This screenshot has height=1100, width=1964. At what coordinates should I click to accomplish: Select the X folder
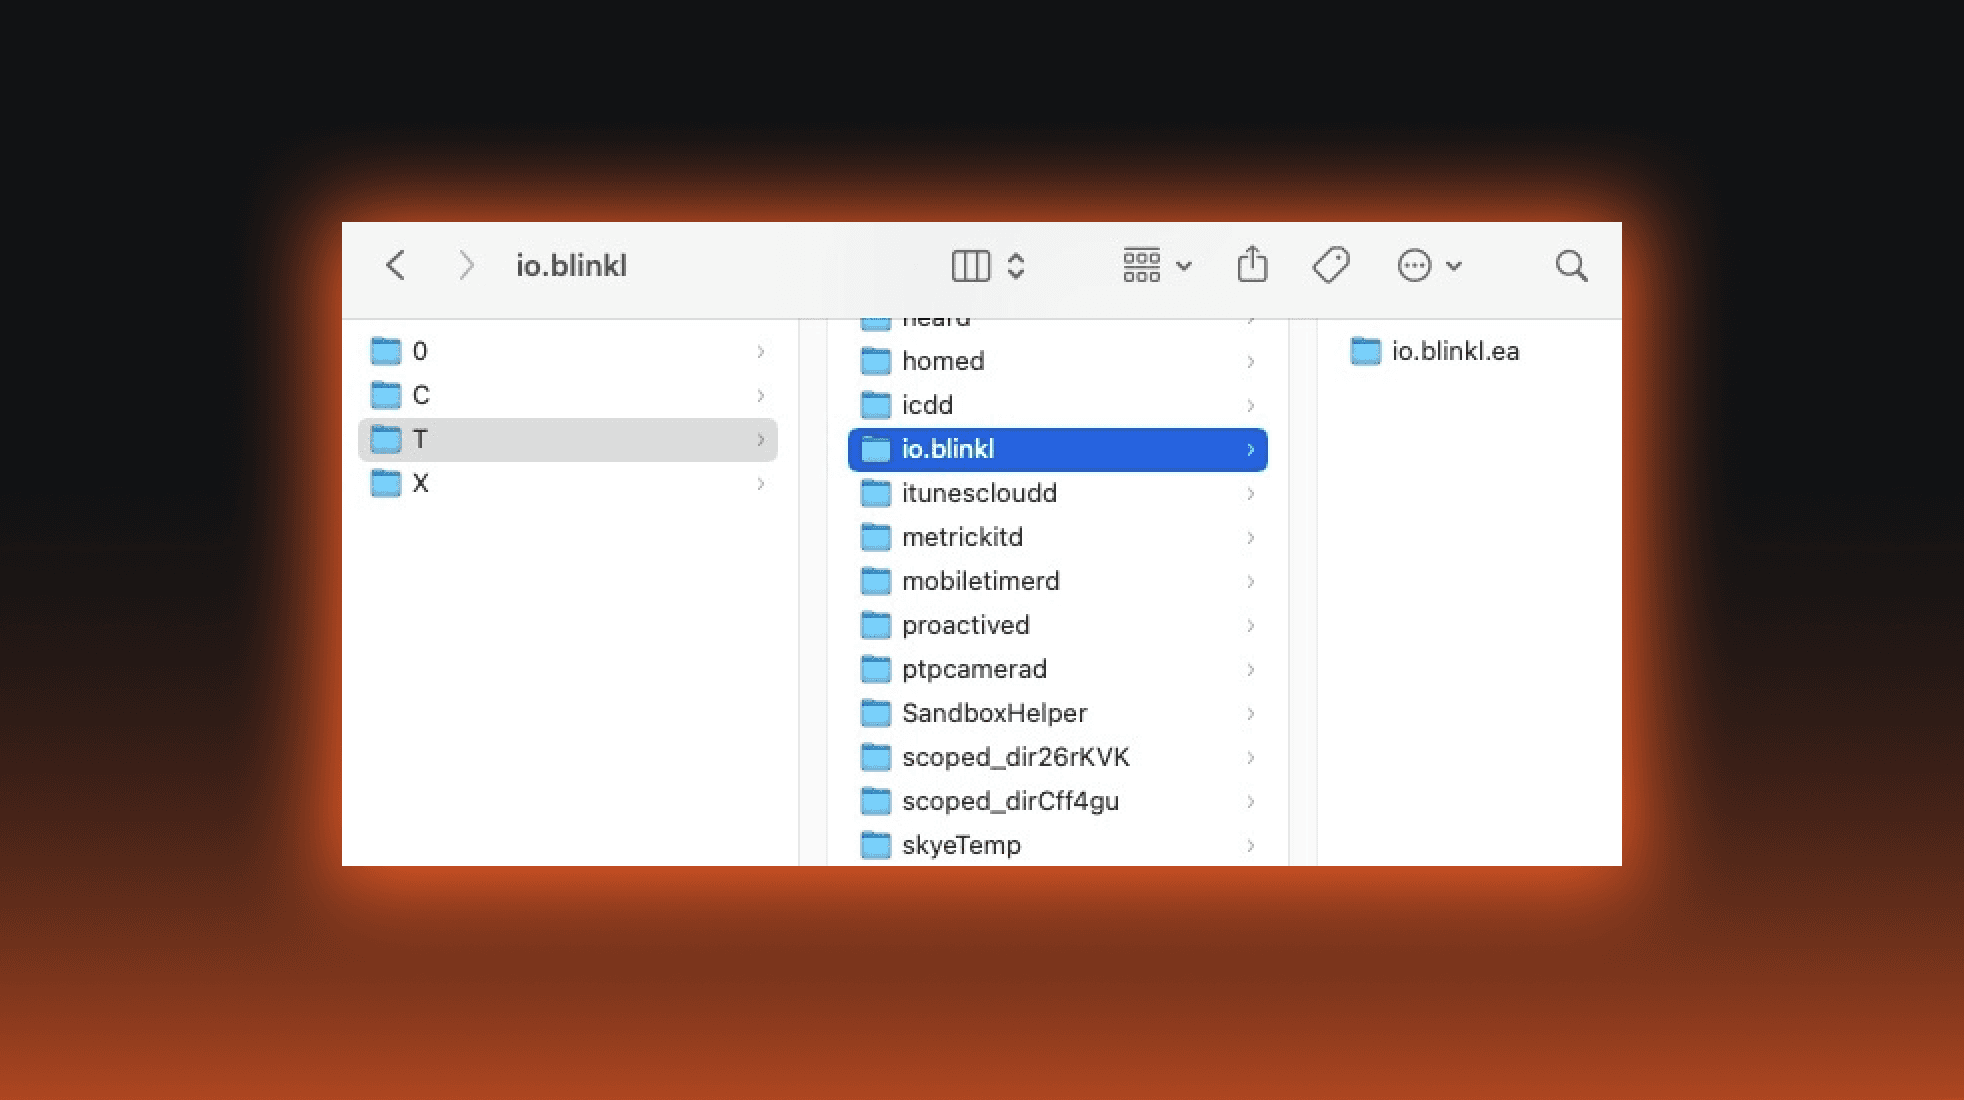point(421,483)
